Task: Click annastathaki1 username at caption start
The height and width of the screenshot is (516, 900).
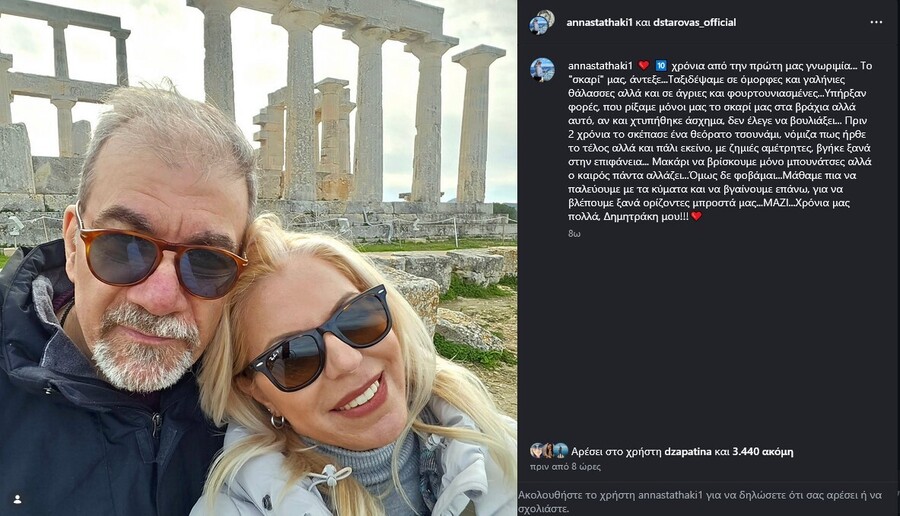Action: coord(600,66)
